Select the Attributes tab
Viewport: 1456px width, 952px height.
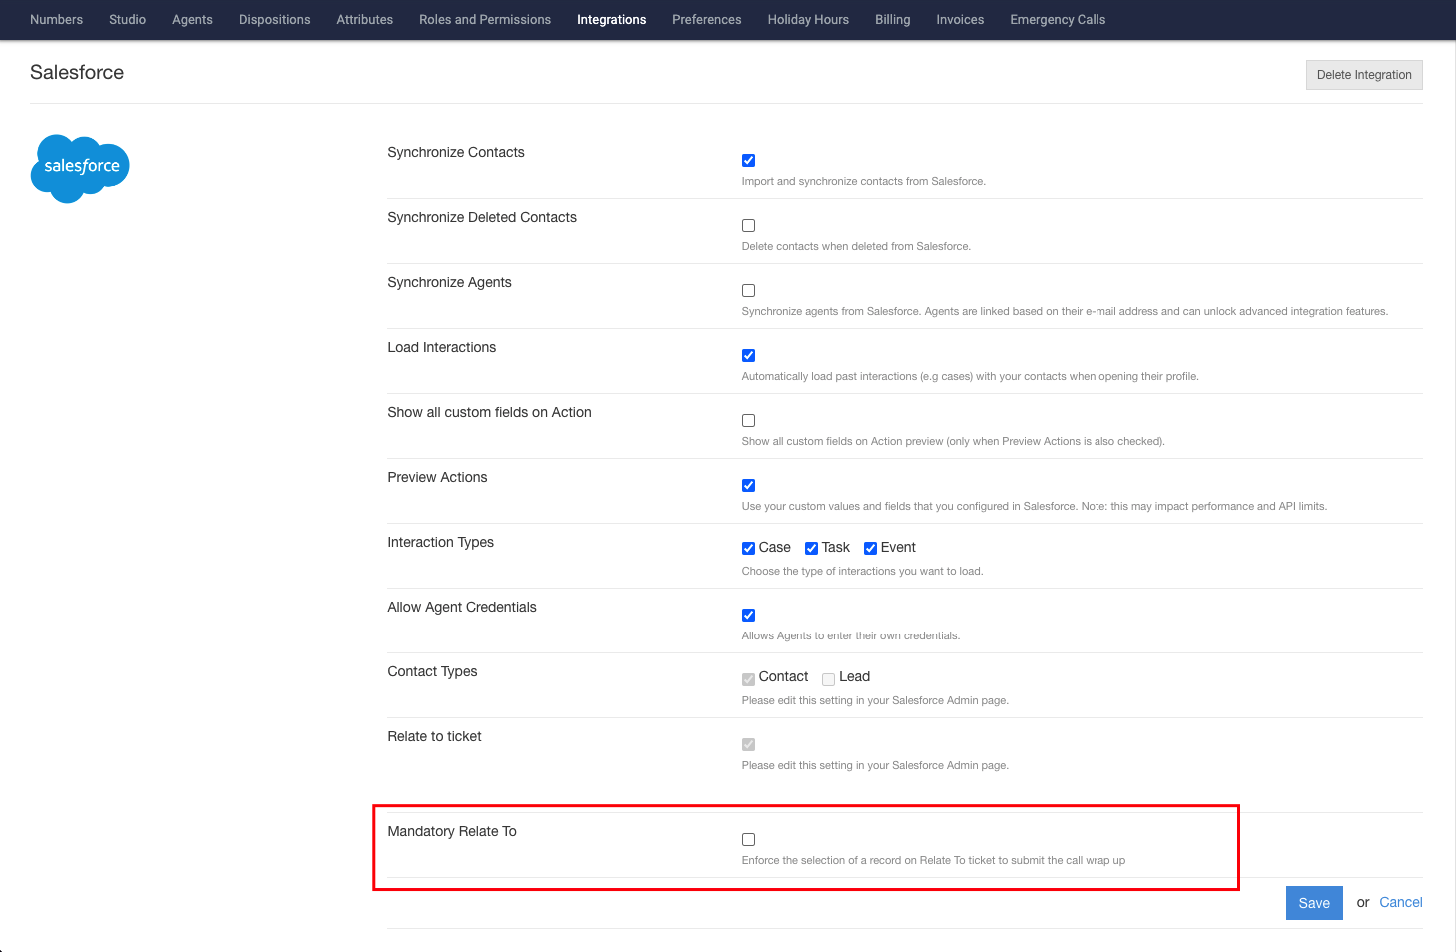[x=364, y=19]
